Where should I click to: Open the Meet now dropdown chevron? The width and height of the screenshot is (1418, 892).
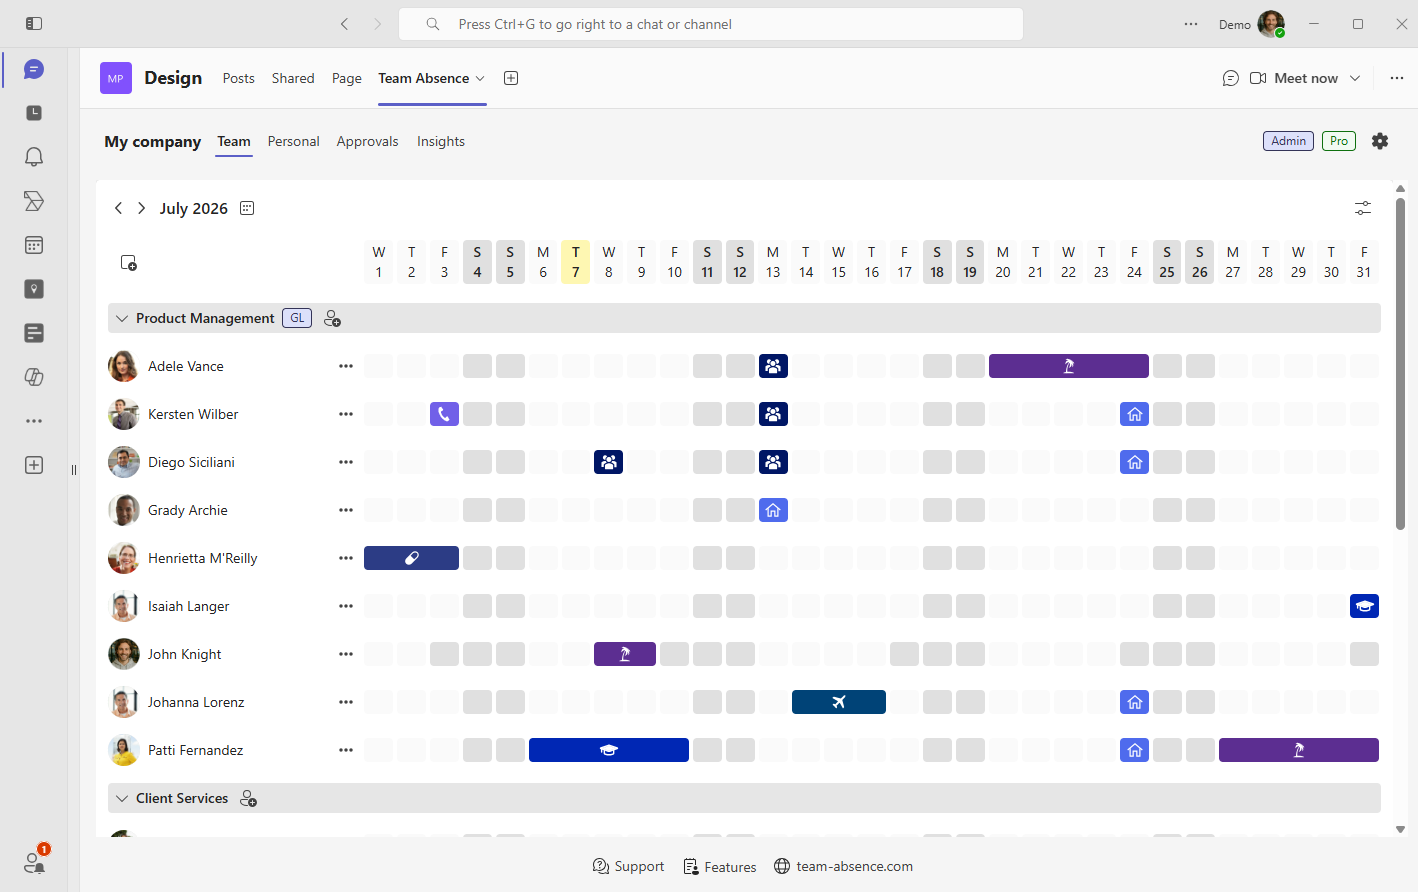coord(1355,78)
